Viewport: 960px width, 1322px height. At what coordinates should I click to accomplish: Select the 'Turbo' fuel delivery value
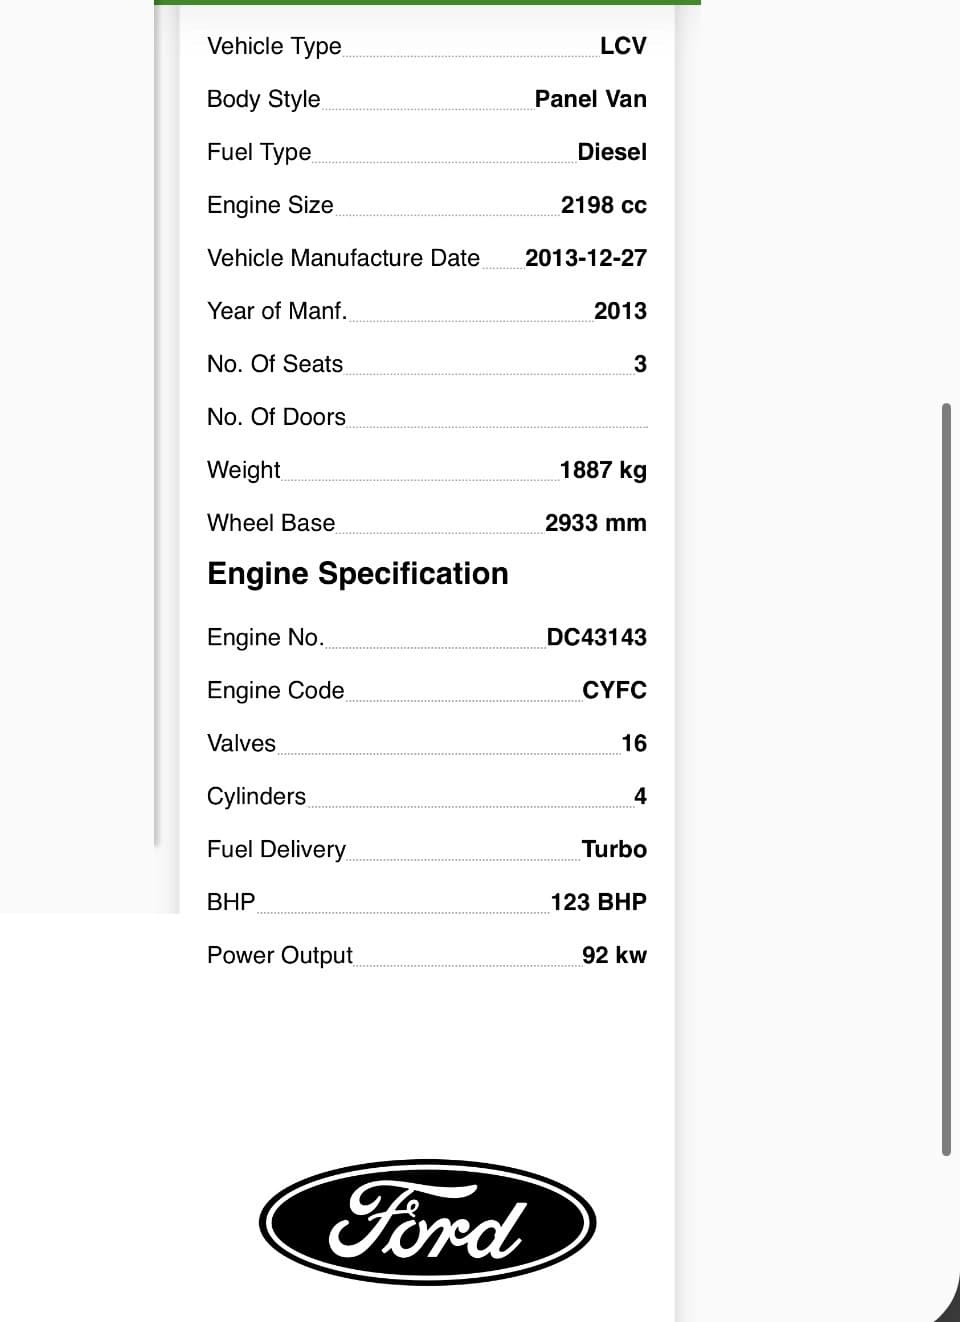tap(614, 849)
